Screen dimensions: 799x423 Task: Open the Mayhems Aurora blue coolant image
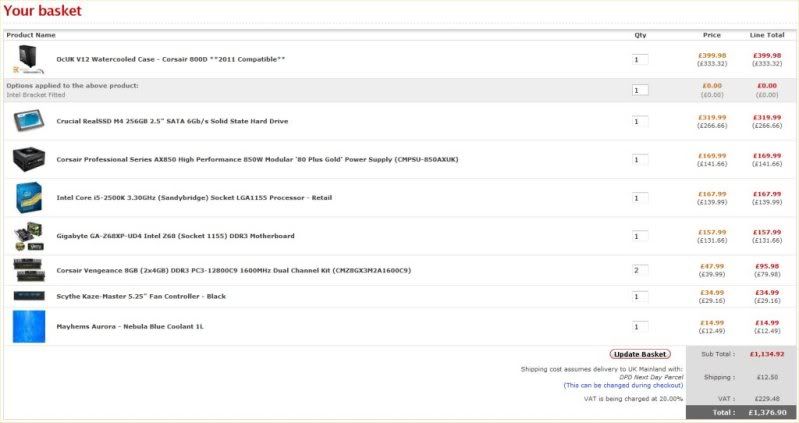coord(29,326)
